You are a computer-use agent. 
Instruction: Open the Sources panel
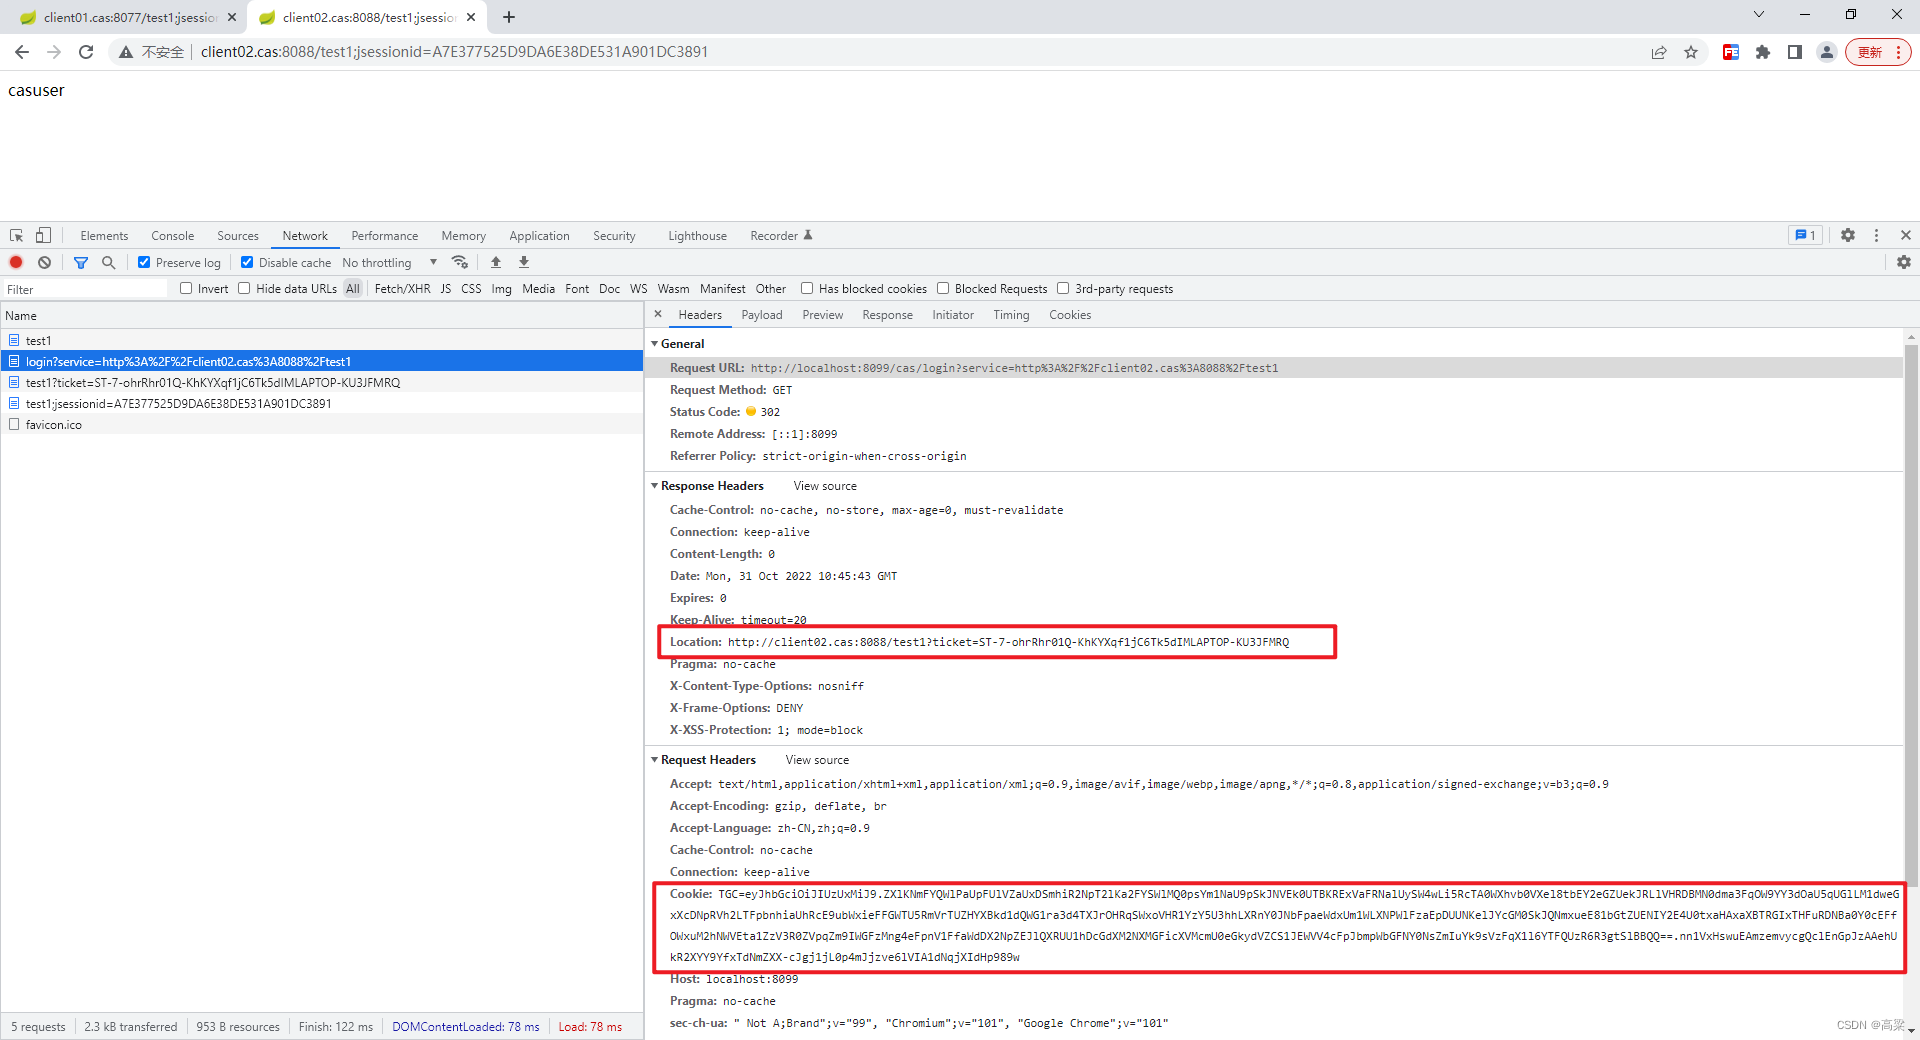click(x=238, y=236)
